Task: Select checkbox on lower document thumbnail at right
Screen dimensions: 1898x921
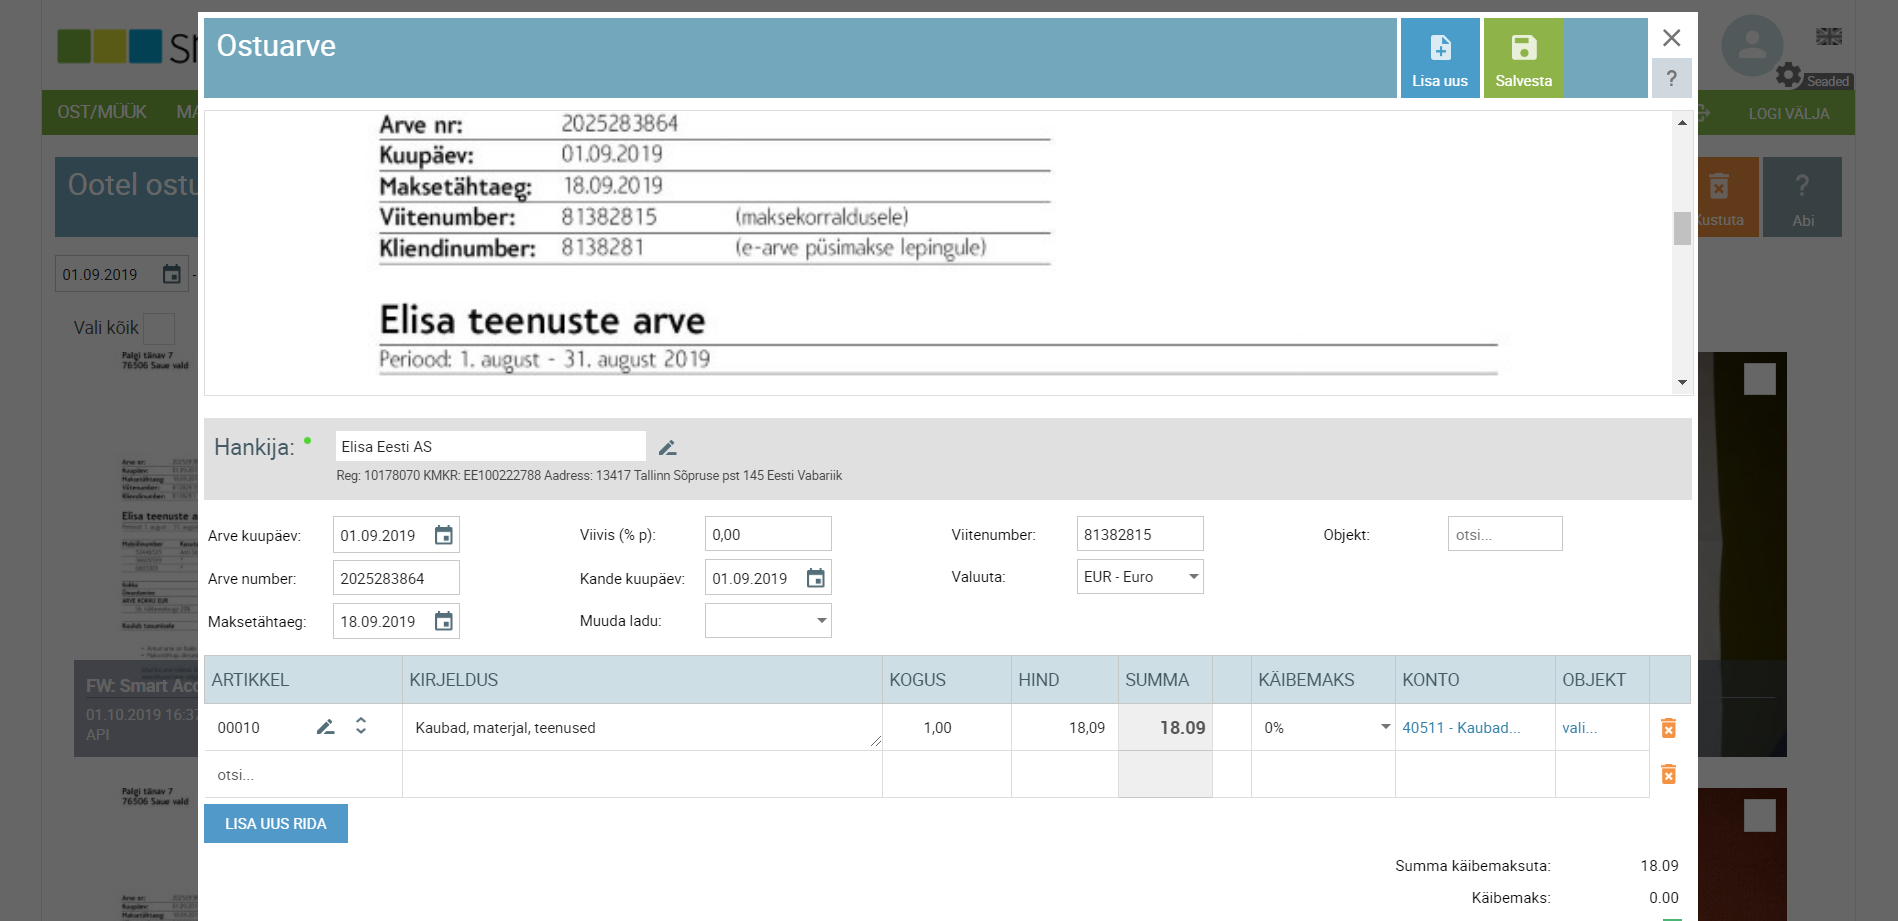Action: point(1760,815)
